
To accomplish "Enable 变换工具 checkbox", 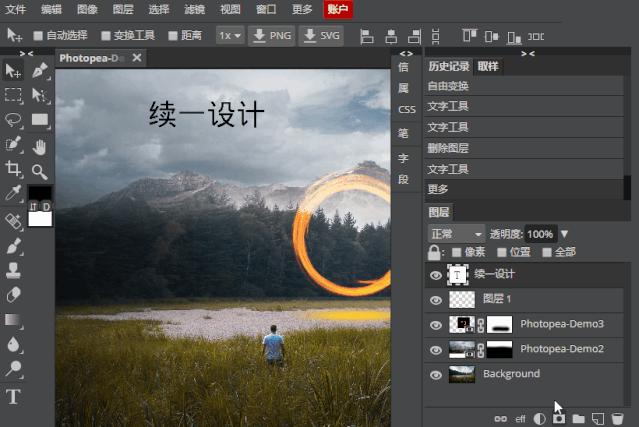I will (x=106, y=36).
